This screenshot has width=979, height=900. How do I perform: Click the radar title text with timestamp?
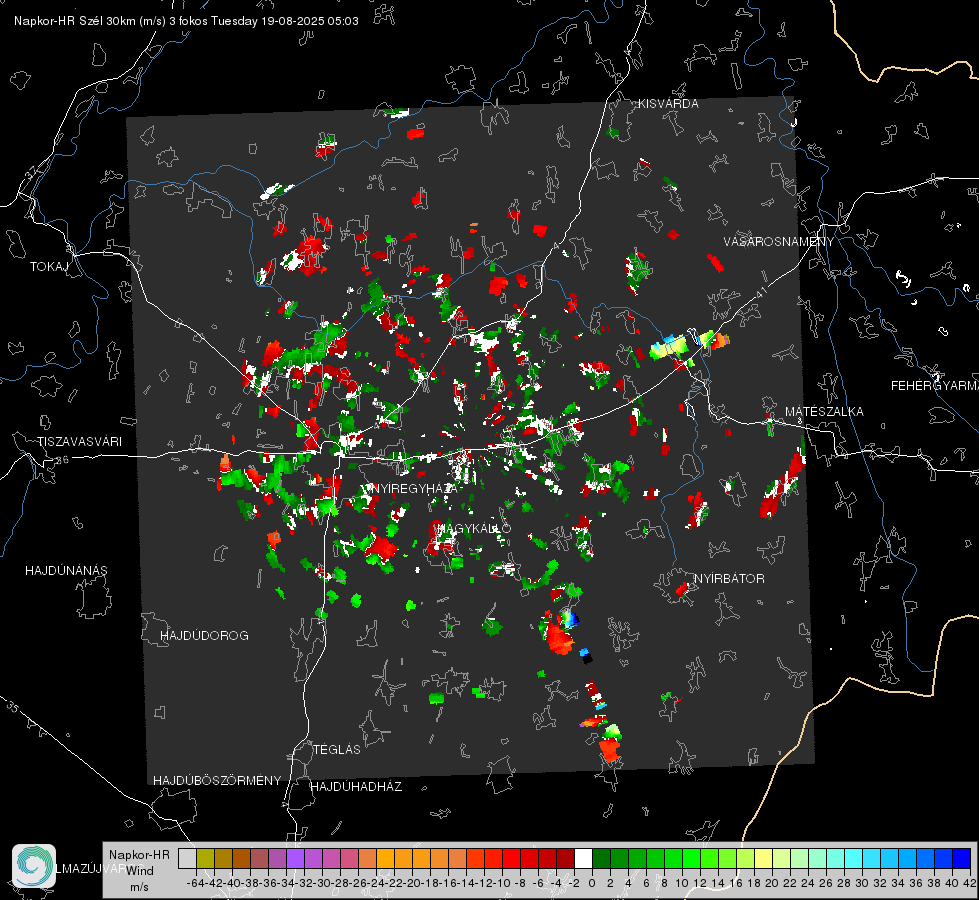[x=186, y=21]
